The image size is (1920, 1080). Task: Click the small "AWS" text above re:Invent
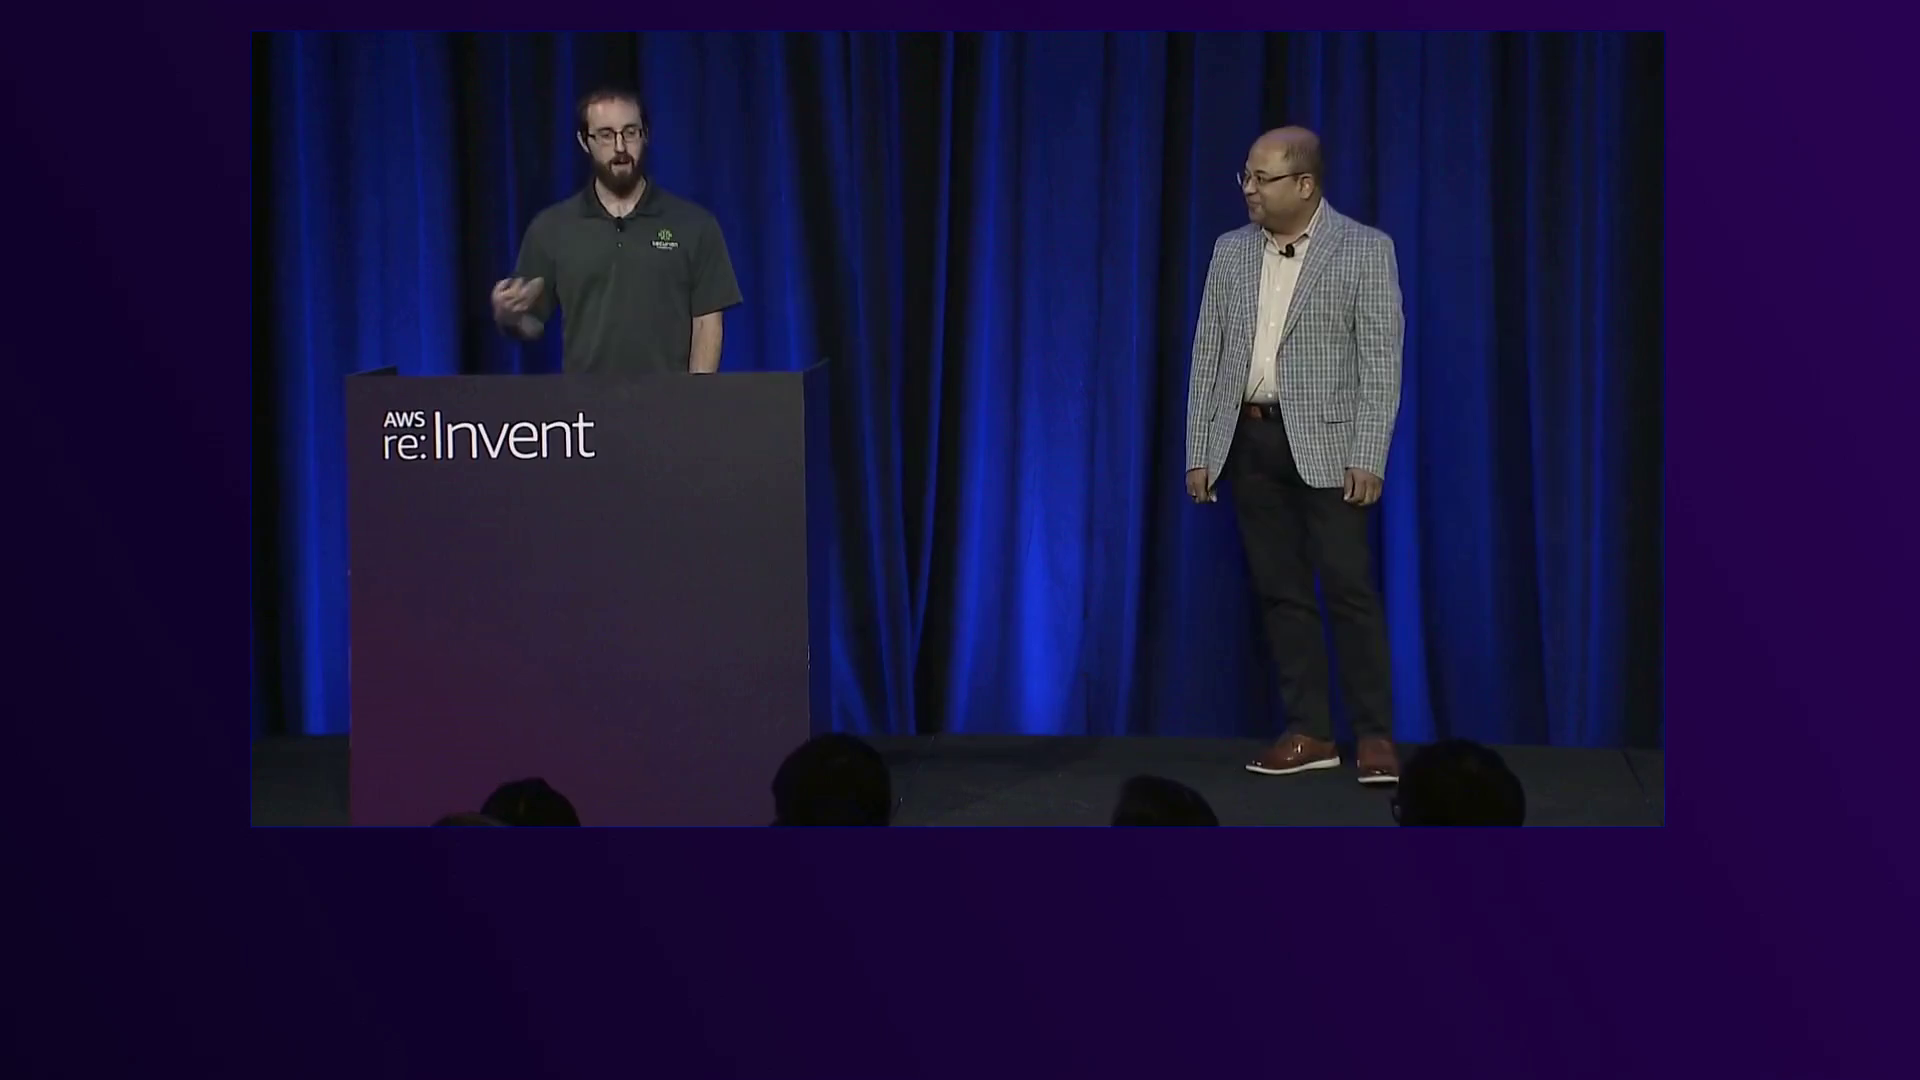pos(404,419)
